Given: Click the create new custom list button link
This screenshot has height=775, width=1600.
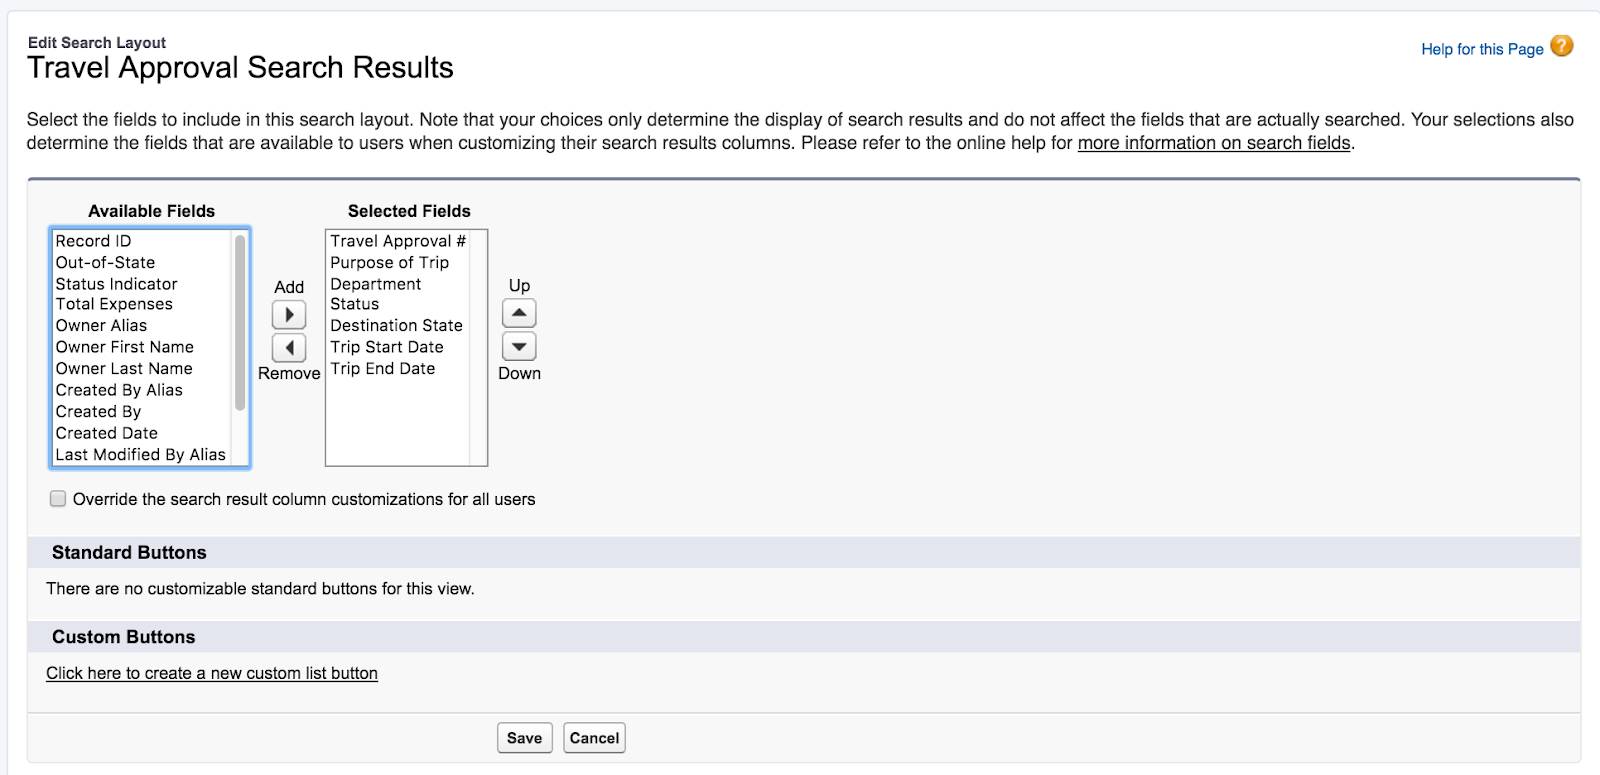Looking at the screenshot, I should 212,673.
